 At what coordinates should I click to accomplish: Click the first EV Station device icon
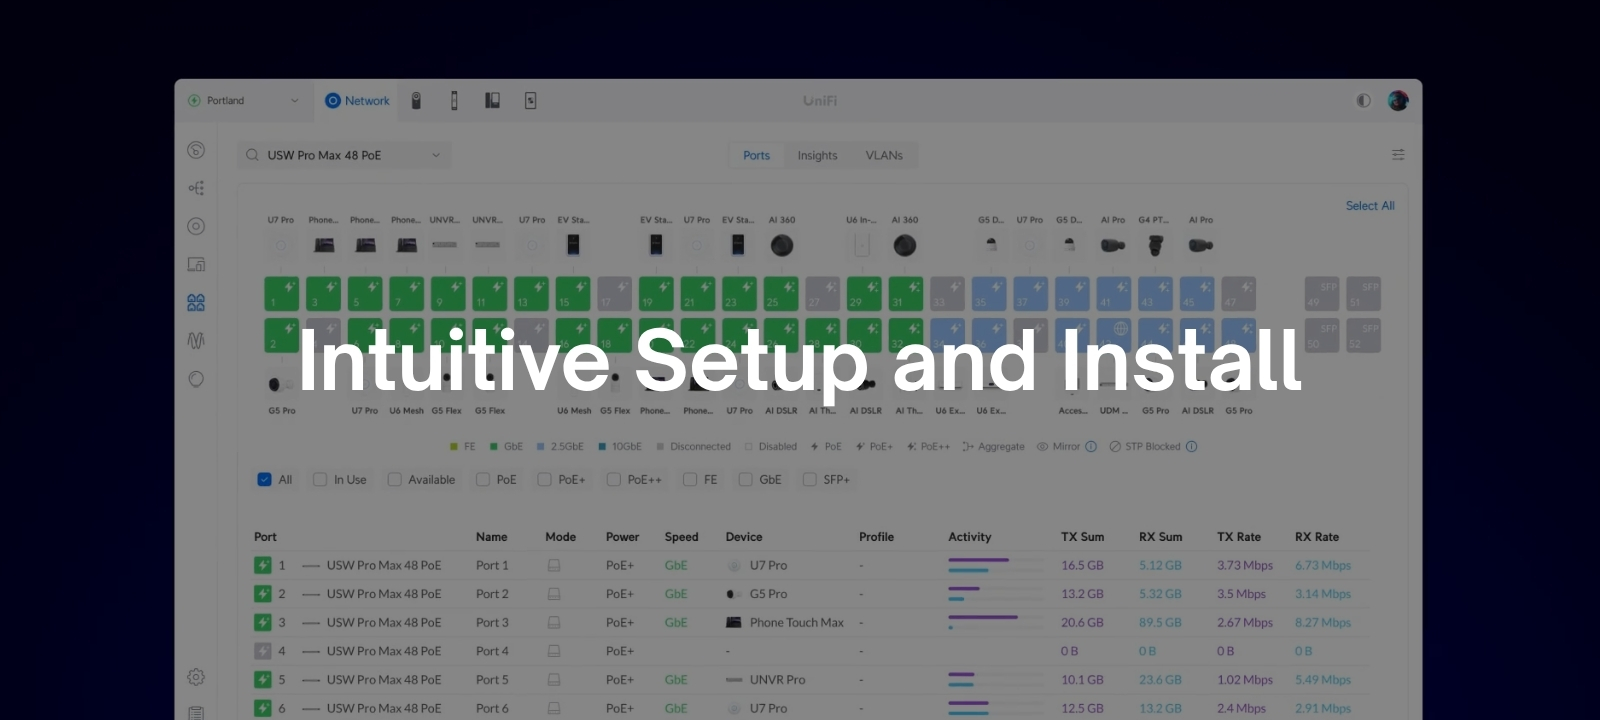[573, 245]
